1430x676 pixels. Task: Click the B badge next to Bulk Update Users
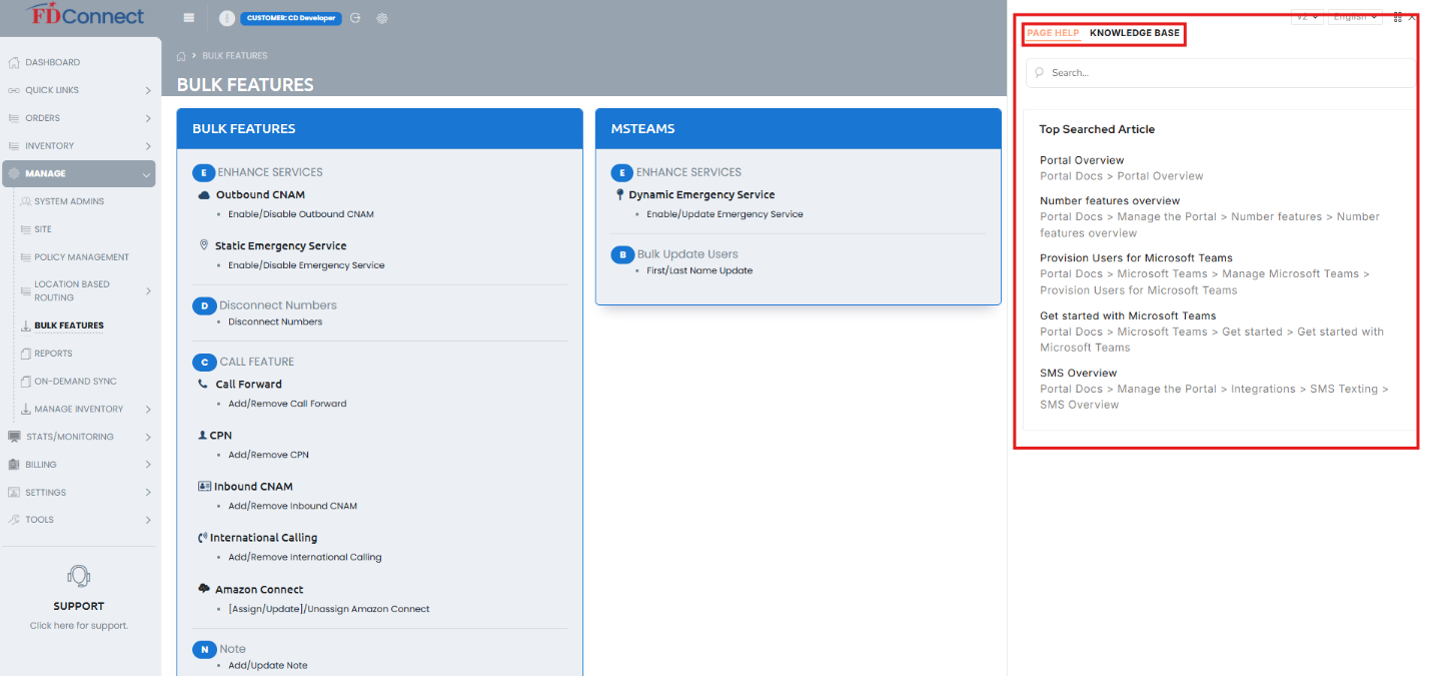click(623, 254)
